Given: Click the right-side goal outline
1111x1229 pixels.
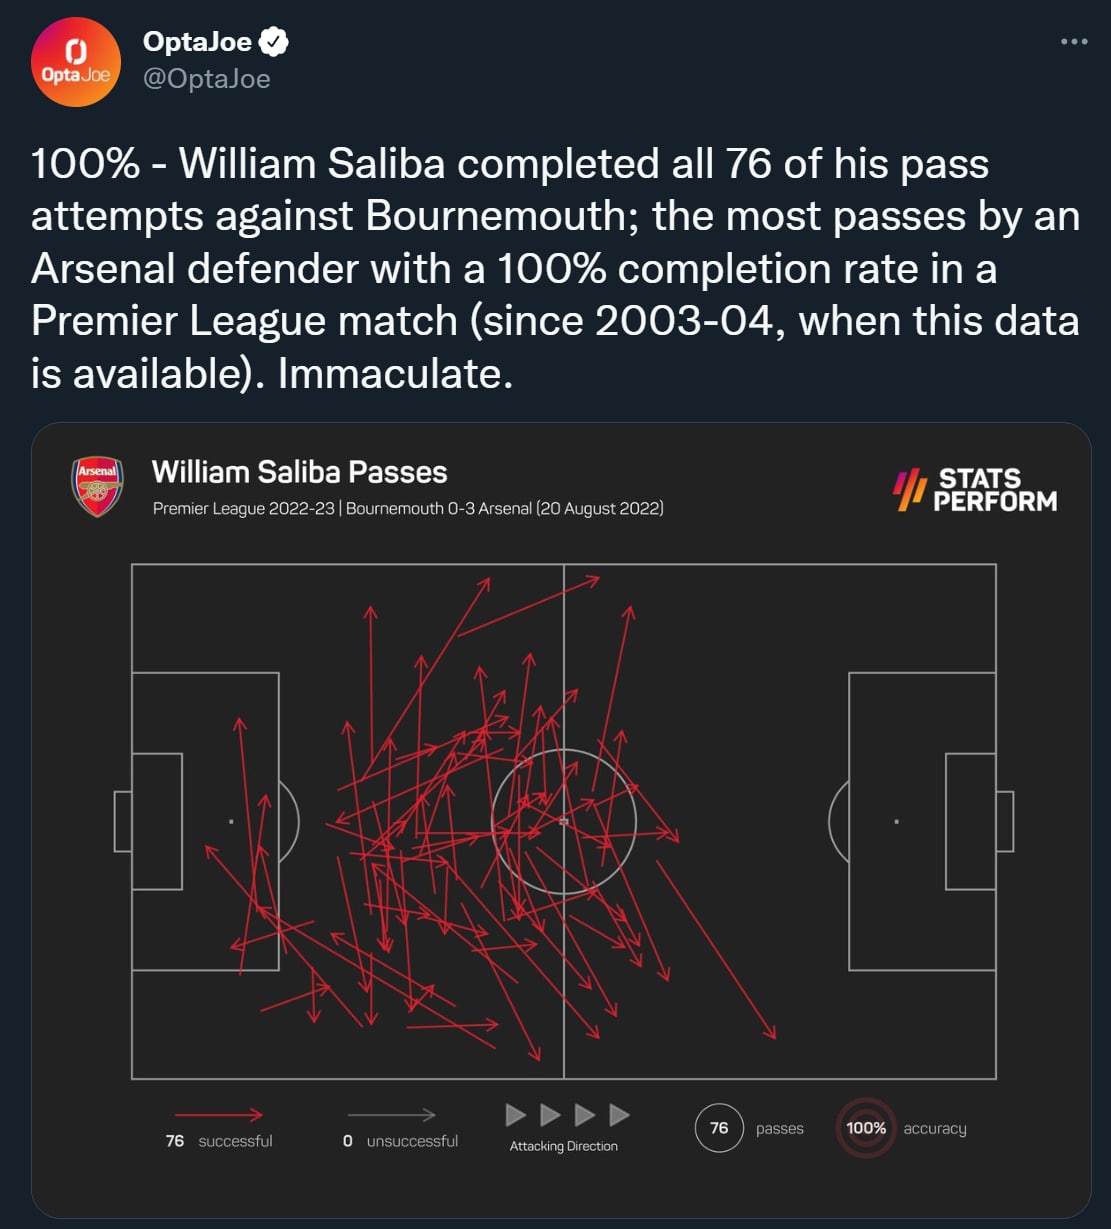Looking at the screenshot, I should (1005, 821).
